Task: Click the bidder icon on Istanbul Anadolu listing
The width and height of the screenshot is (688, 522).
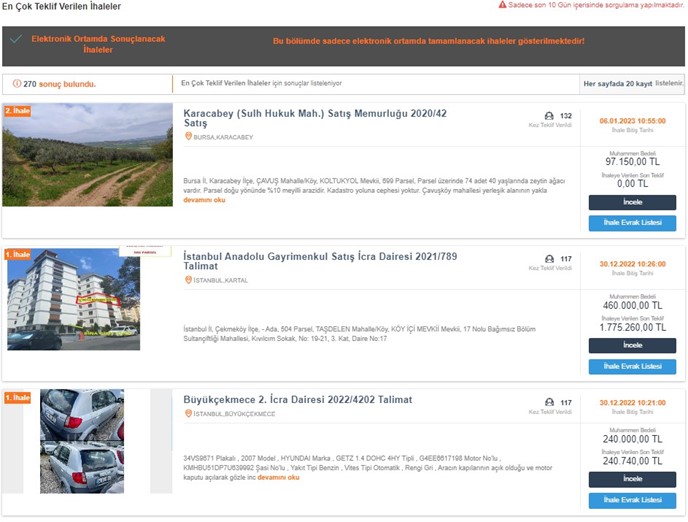Action: coord(549,259)
